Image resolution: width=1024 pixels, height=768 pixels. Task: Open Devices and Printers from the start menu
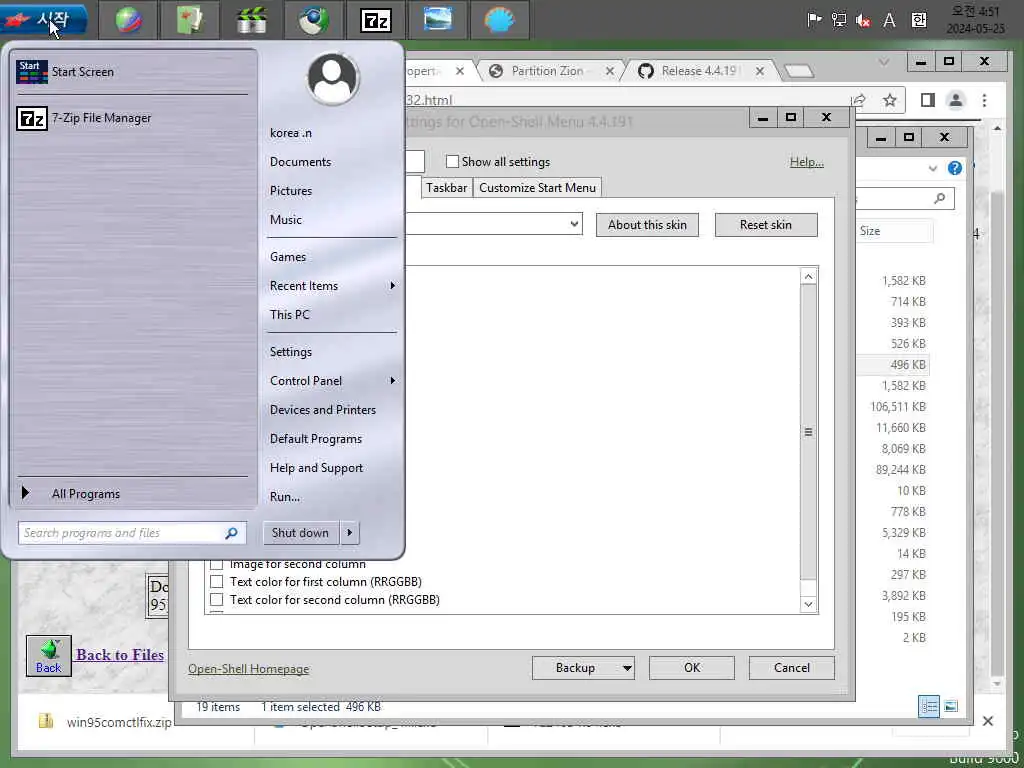(x=323, y=410)
